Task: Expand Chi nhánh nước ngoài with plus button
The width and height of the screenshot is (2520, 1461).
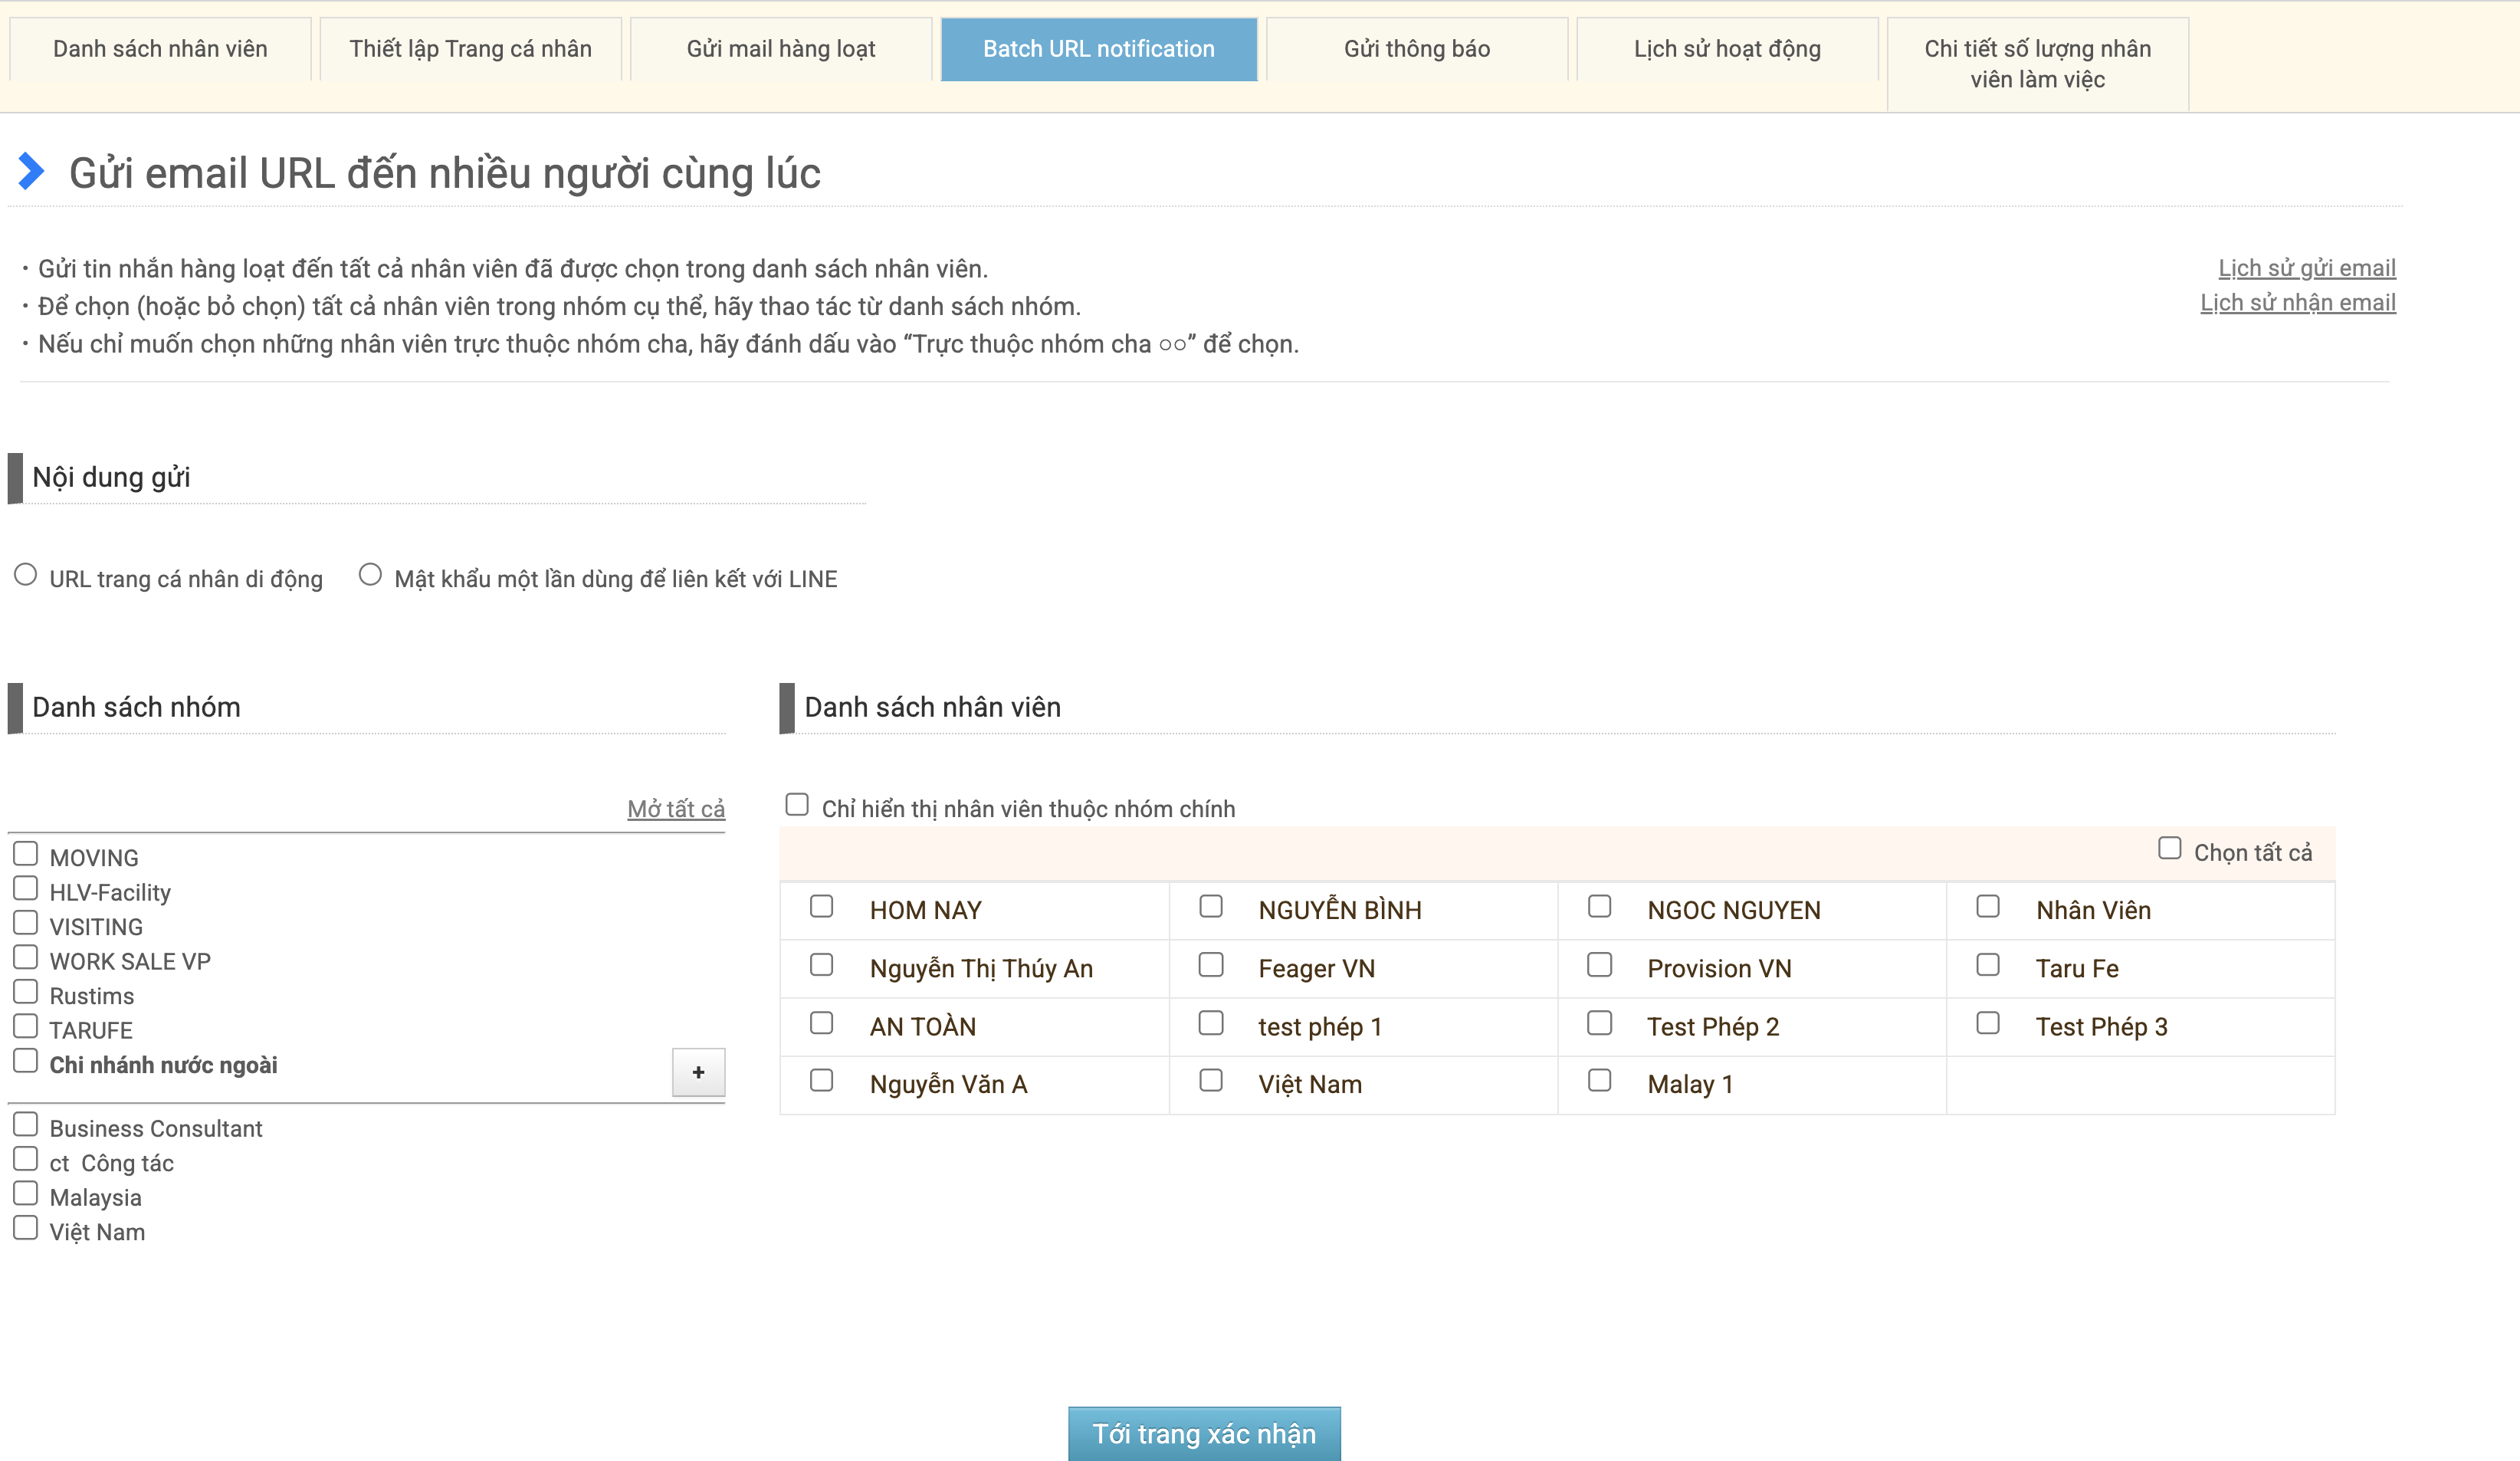Action: pos(698,1072)
